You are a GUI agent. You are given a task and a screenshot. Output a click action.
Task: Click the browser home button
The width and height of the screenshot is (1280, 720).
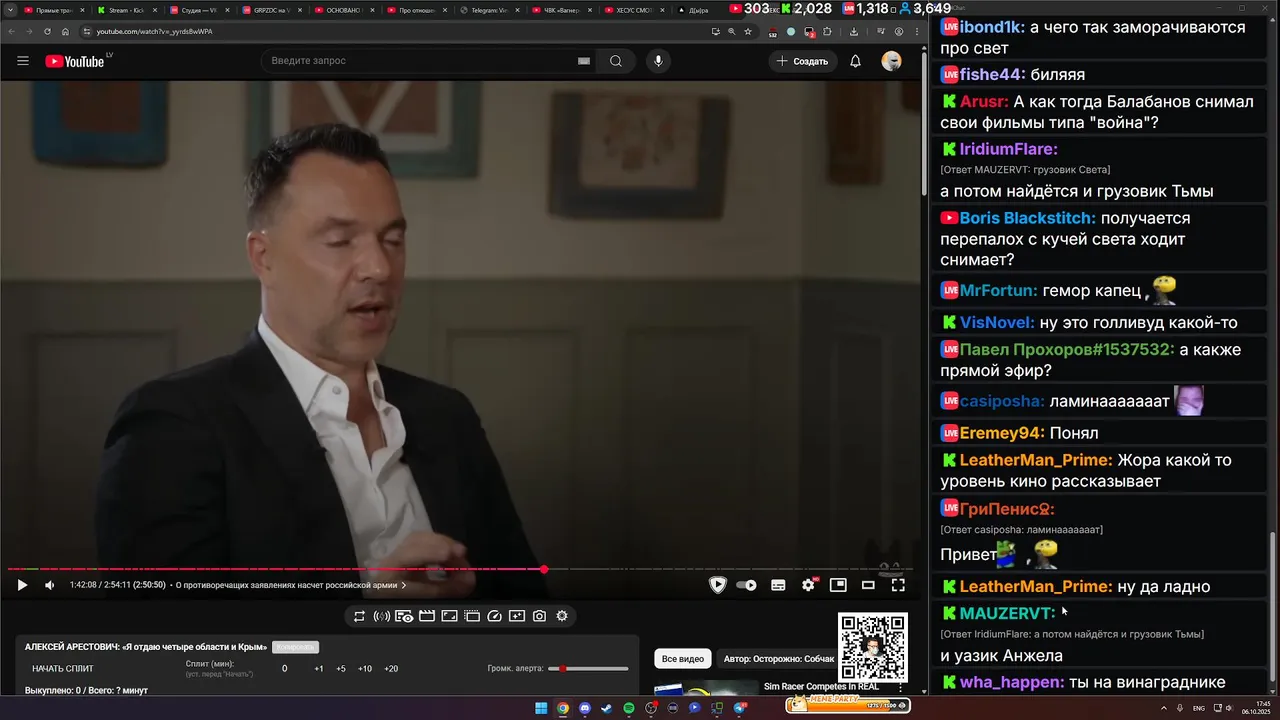click(x=65, y=31)
